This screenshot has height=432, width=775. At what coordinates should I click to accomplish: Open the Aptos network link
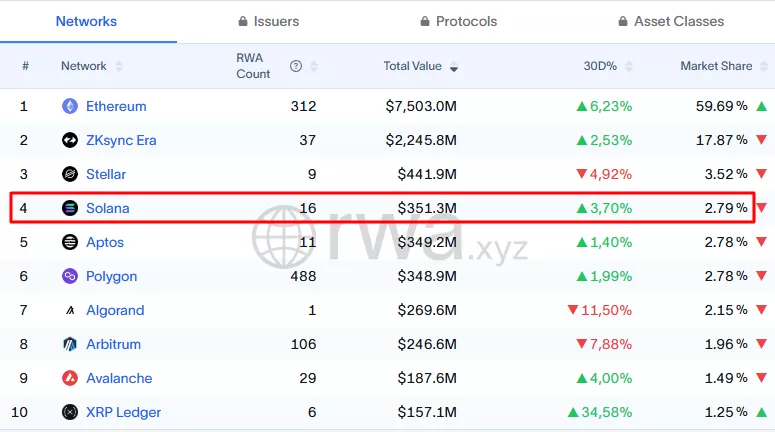[105, 242]
